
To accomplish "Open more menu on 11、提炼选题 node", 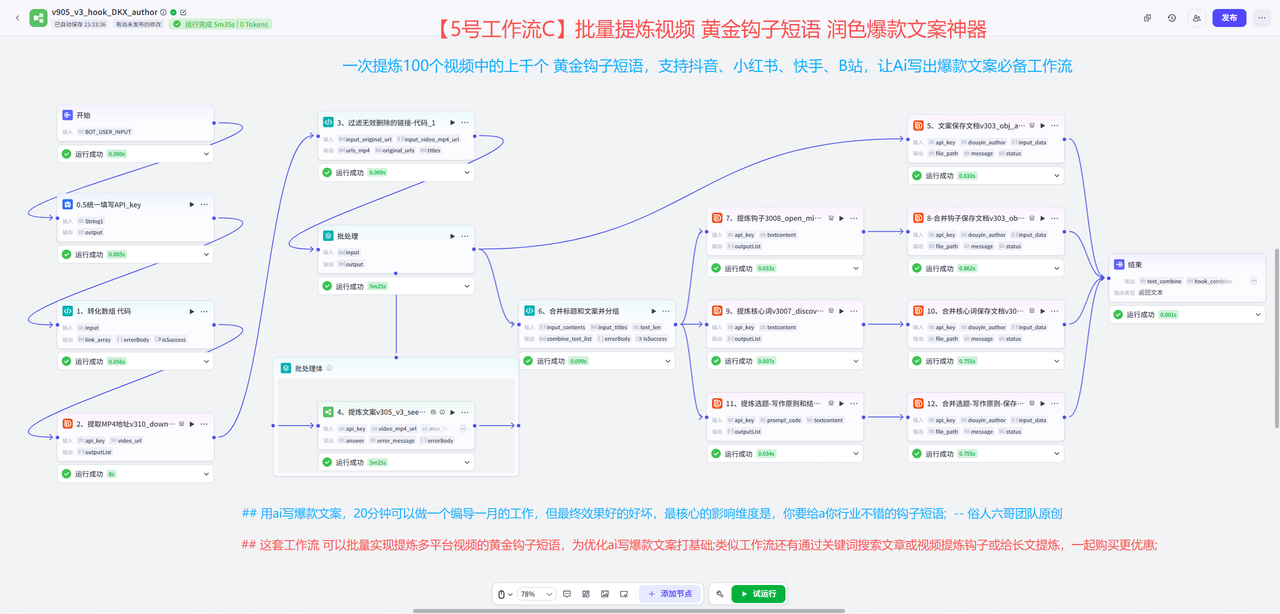I will (853, 403).
